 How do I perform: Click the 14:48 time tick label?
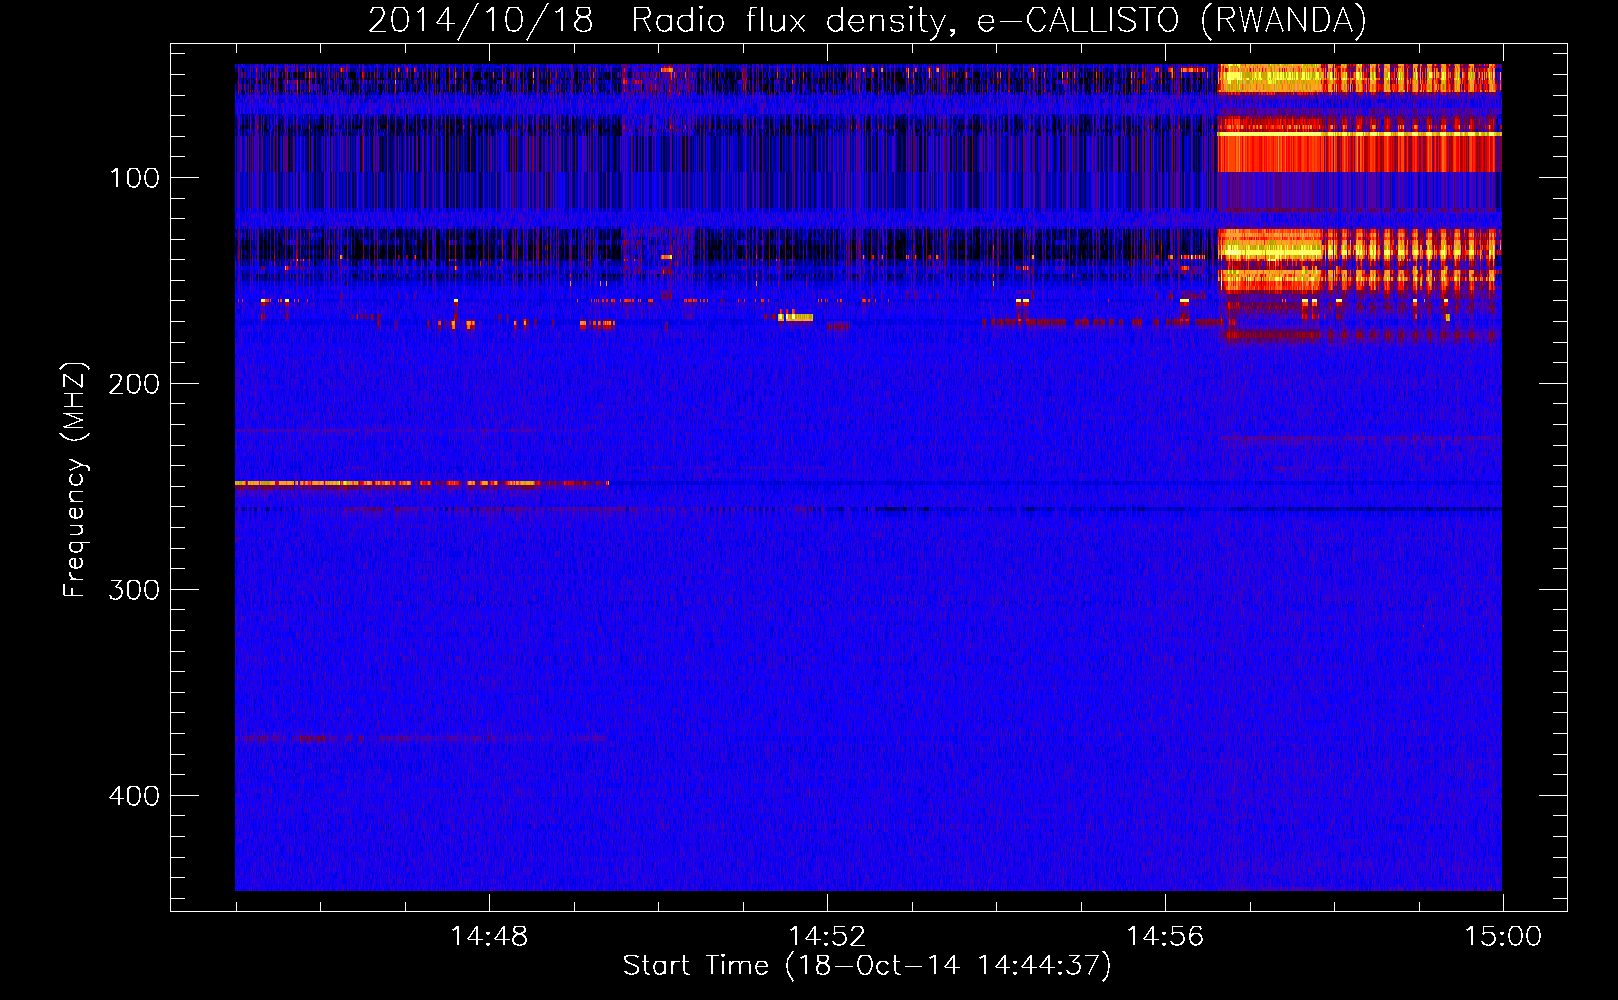(x=489, y=937)
